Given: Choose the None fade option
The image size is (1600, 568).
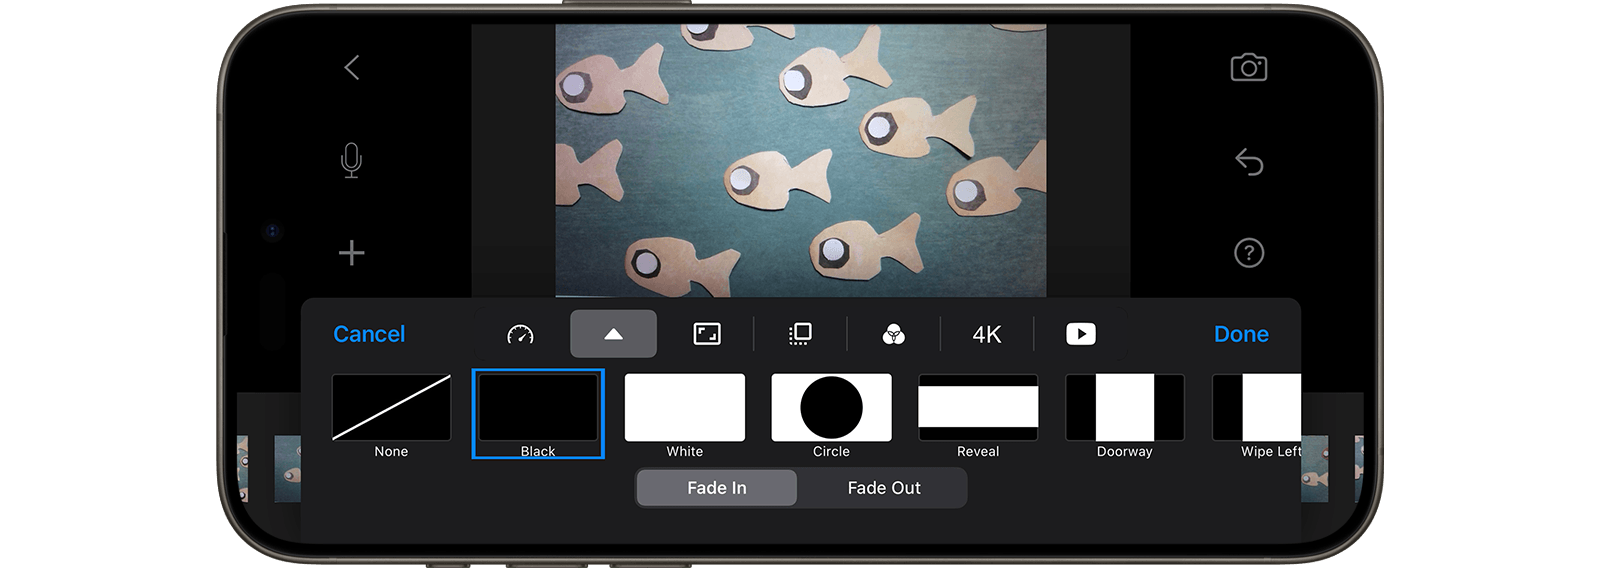Looking at the screenshot, I should click(x=391, y=415).
